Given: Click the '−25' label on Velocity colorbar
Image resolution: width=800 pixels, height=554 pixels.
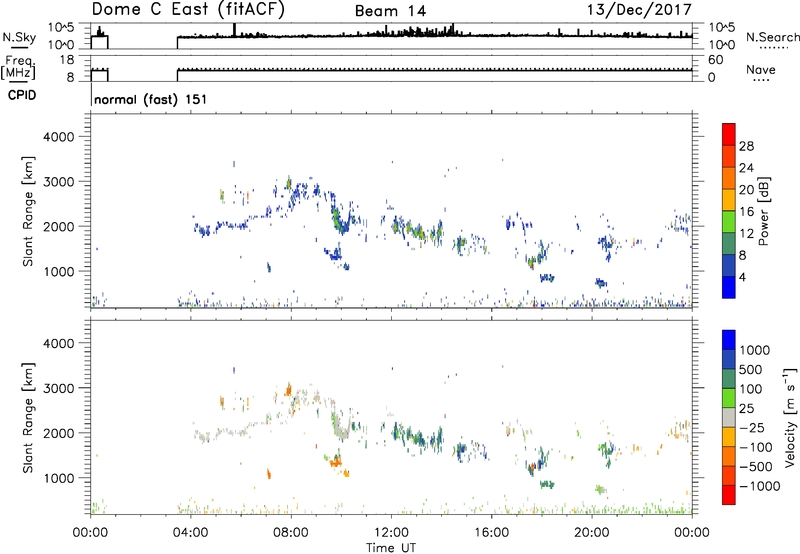Looking at the screenshot, I should pos(752,427).
